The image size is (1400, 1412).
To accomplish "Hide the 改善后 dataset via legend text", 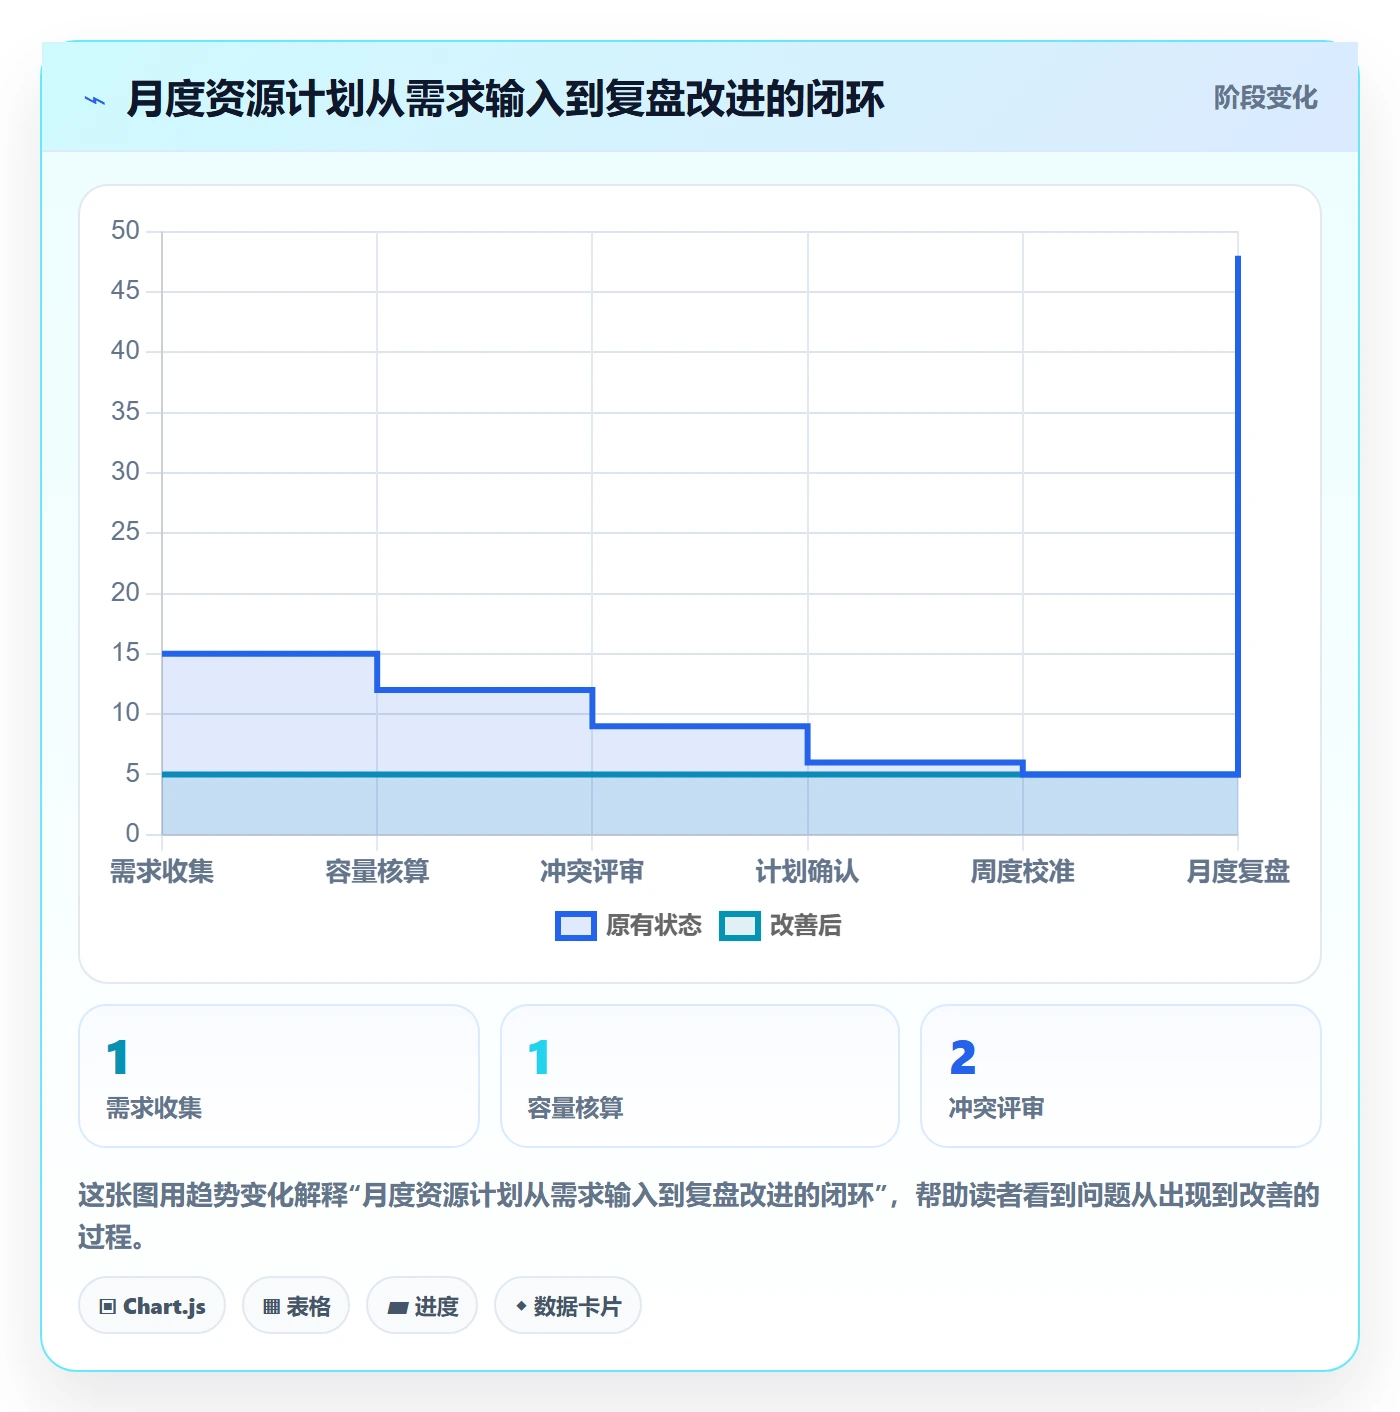I will [805, 926].
